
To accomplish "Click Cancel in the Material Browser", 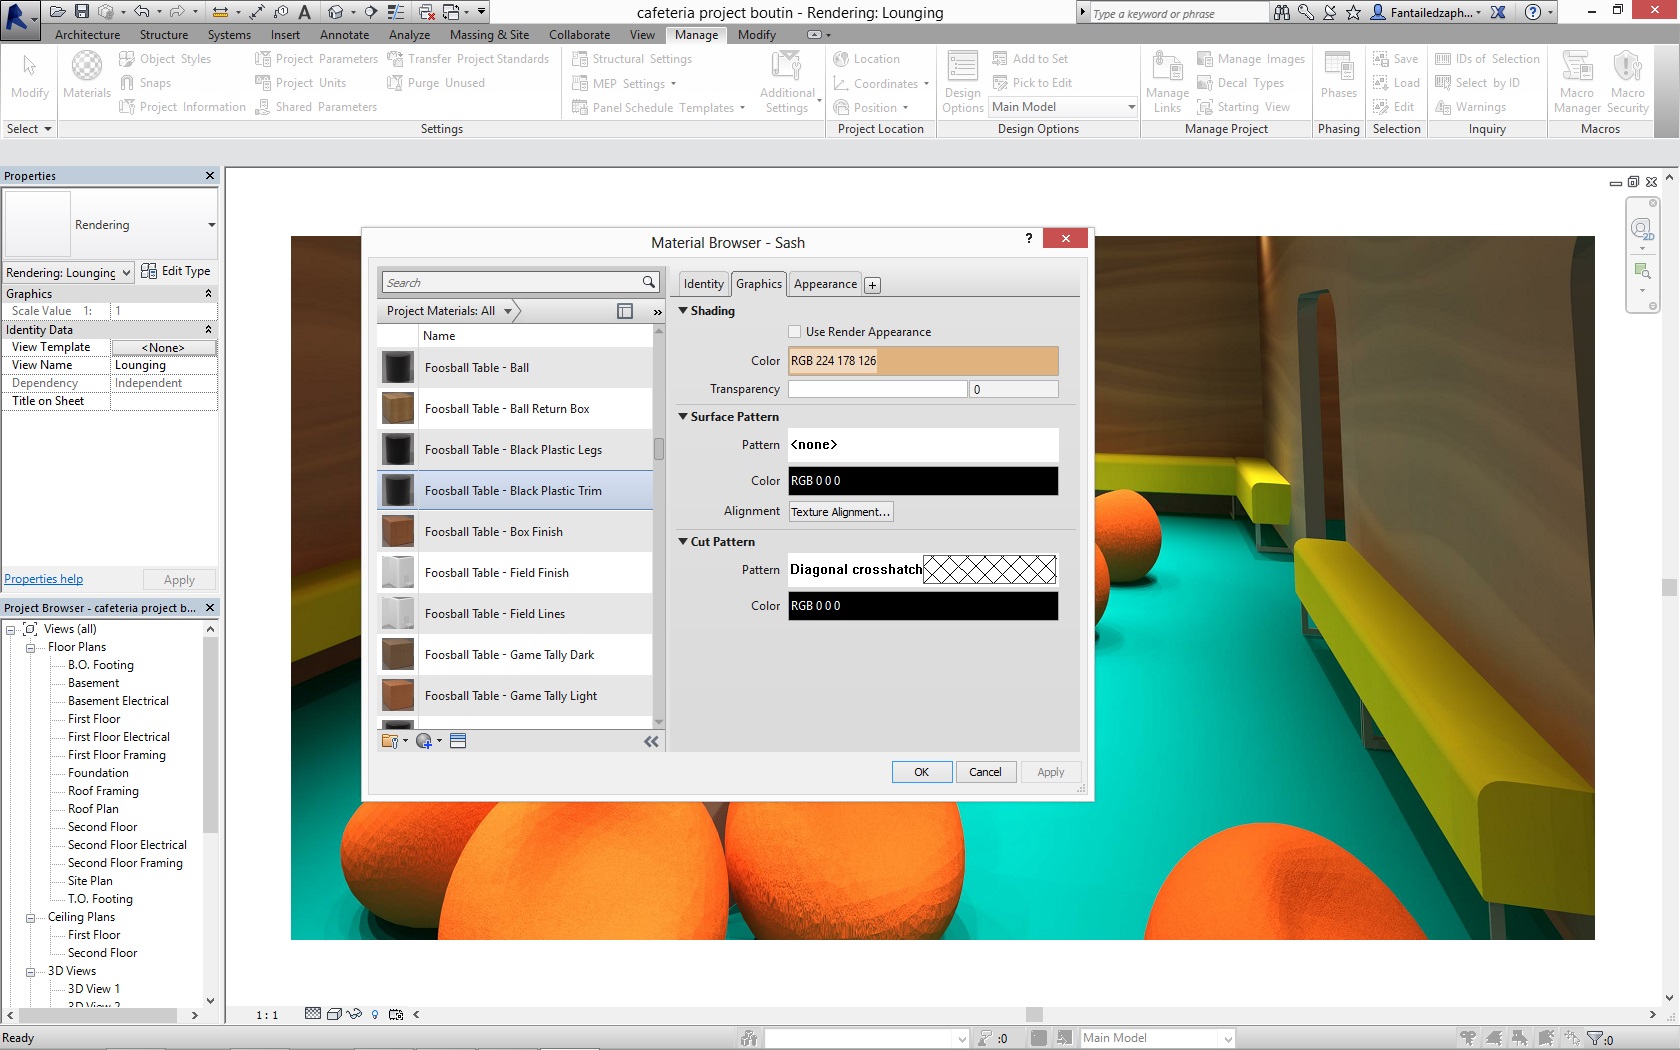I will coord(985,772).
